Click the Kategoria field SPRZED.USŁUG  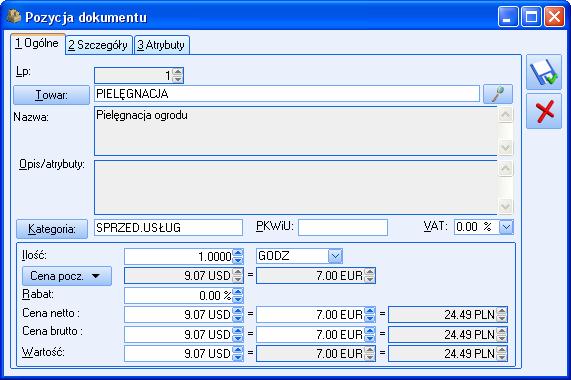pos(168,227)
